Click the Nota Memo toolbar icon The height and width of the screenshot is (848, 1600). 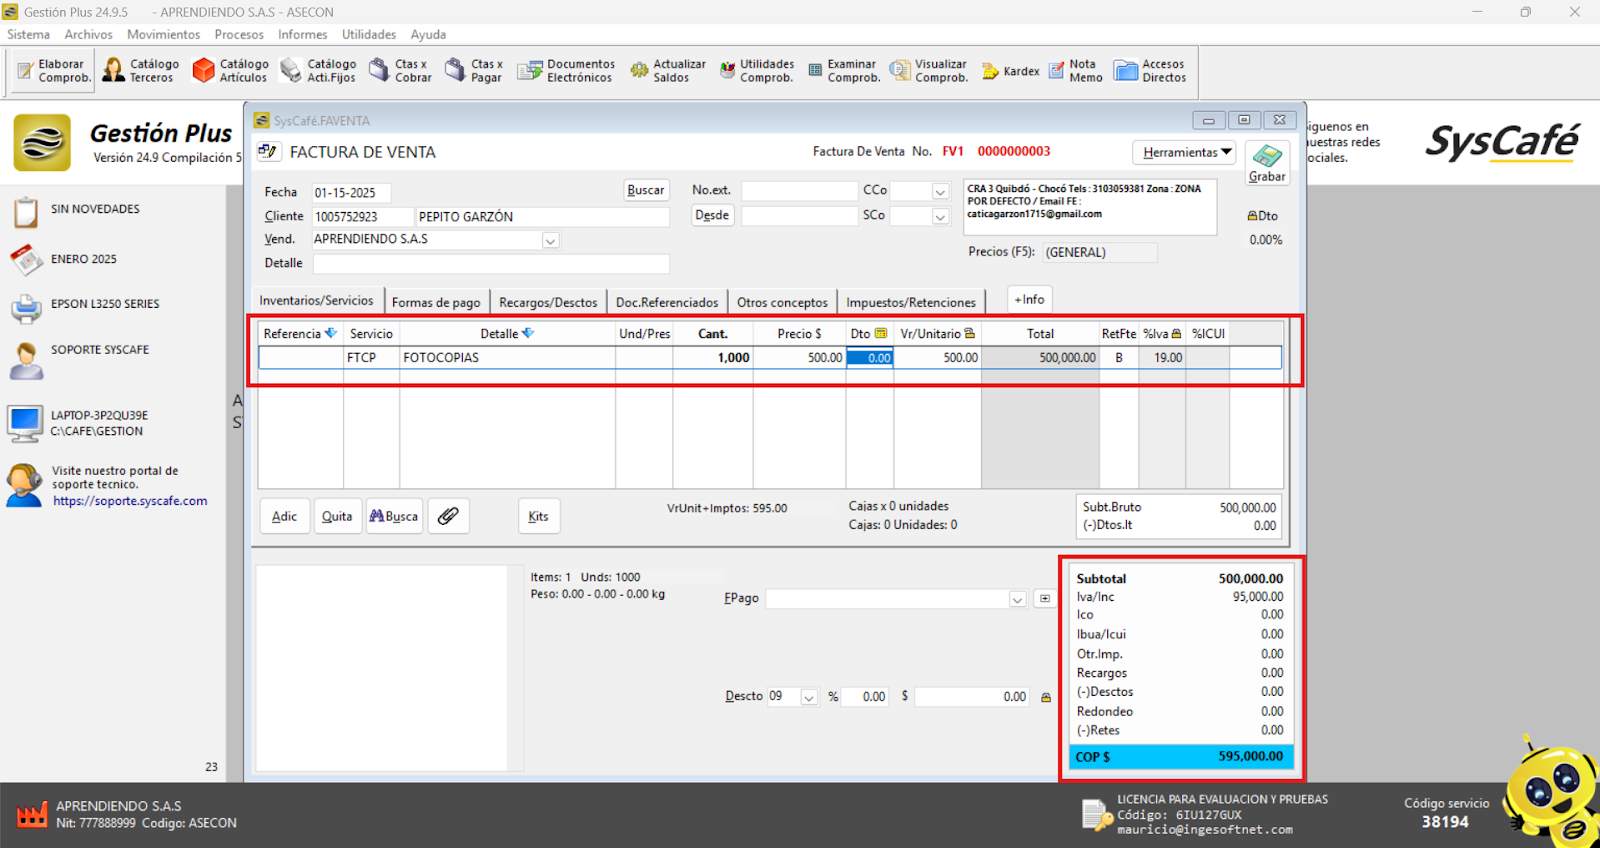(x=1075, y=70)
